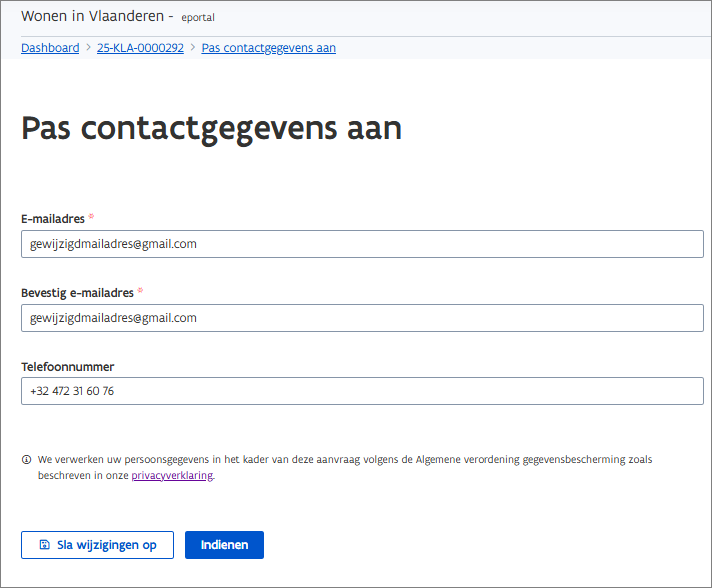
Task: Click the red asterisk next to E-mailadres
Action: coord(92,217)
